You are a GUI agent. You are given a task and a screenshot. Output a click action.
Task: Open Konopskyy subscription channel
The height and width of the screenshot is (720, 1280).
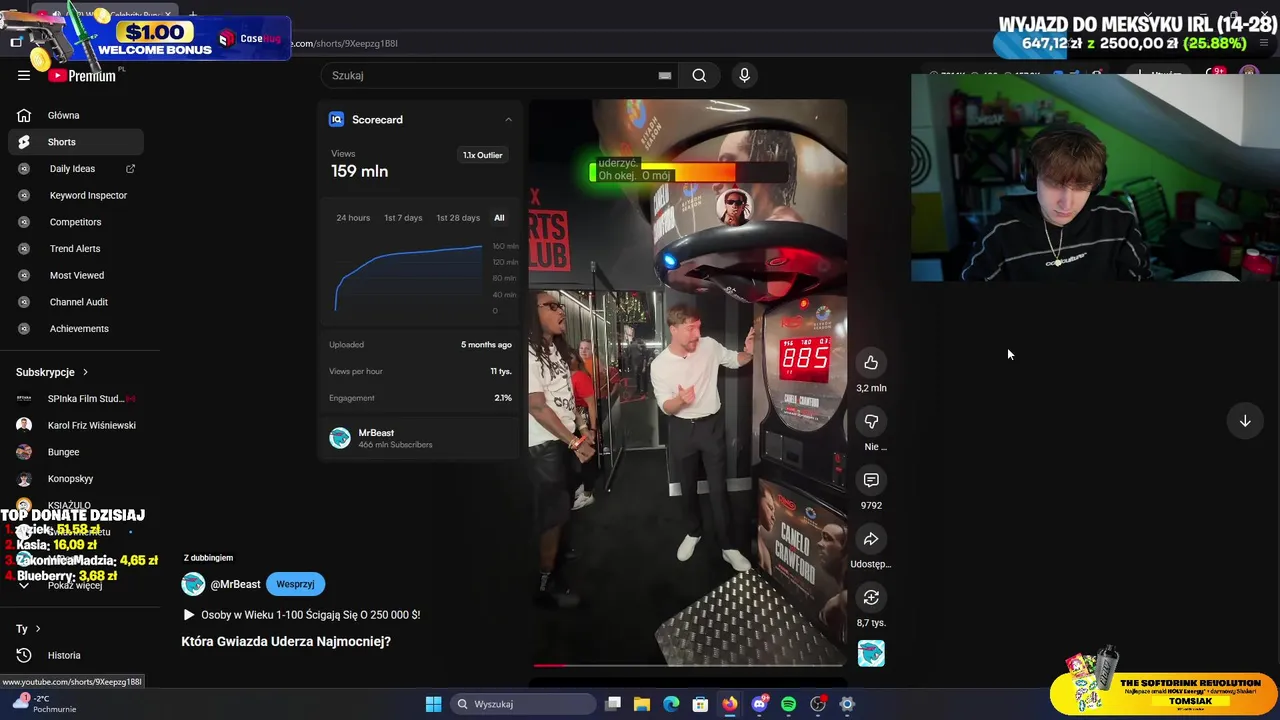76,479
